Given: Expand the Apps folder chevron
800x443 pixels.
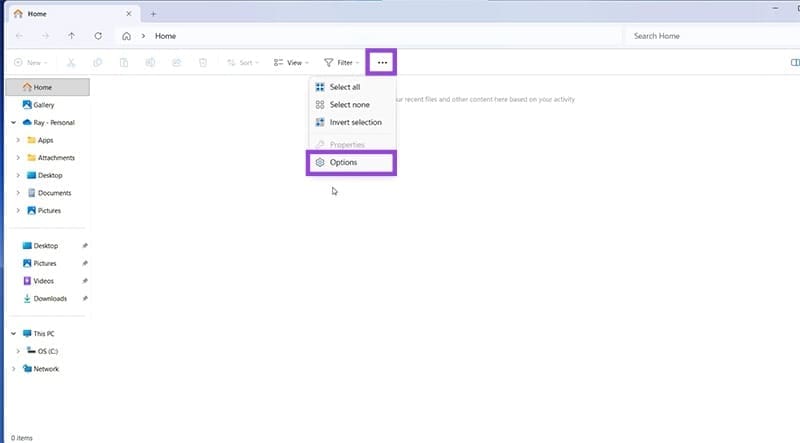Looking at the screenshot, I should tap(18, 140).
